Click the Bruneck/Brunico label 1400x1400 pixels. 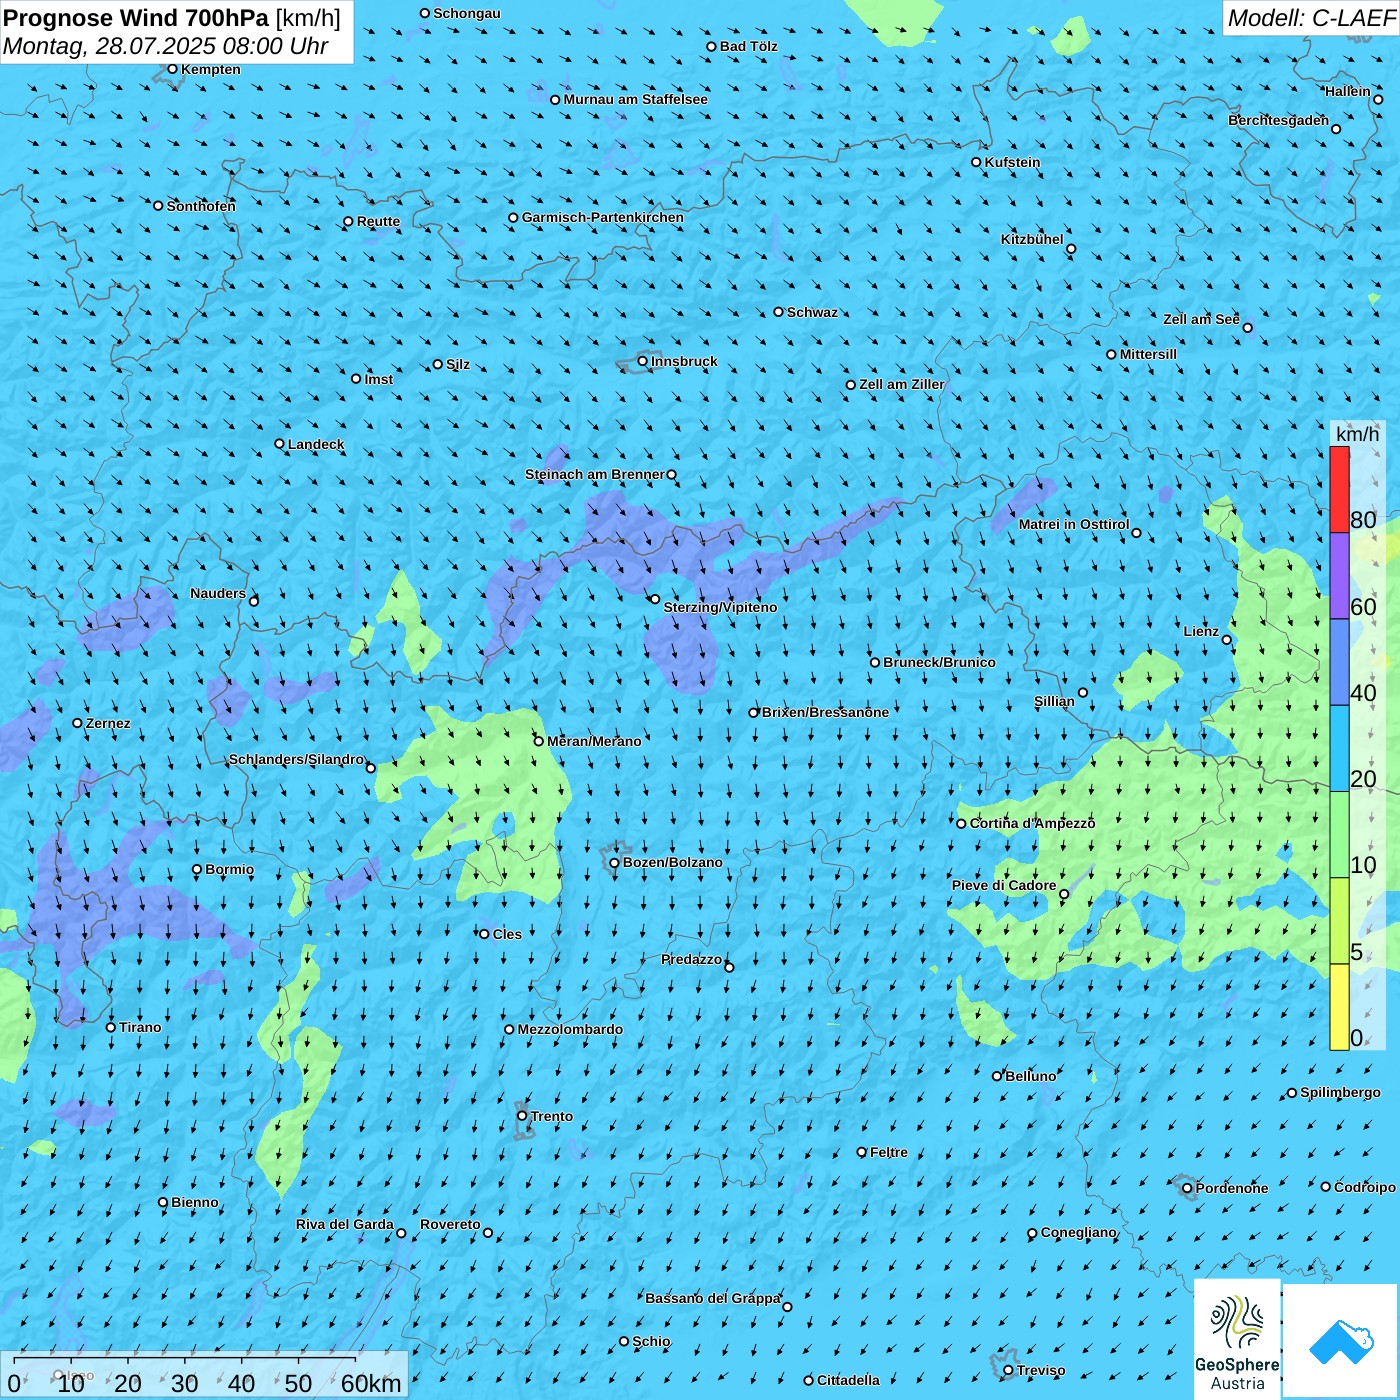pos(939,662)
